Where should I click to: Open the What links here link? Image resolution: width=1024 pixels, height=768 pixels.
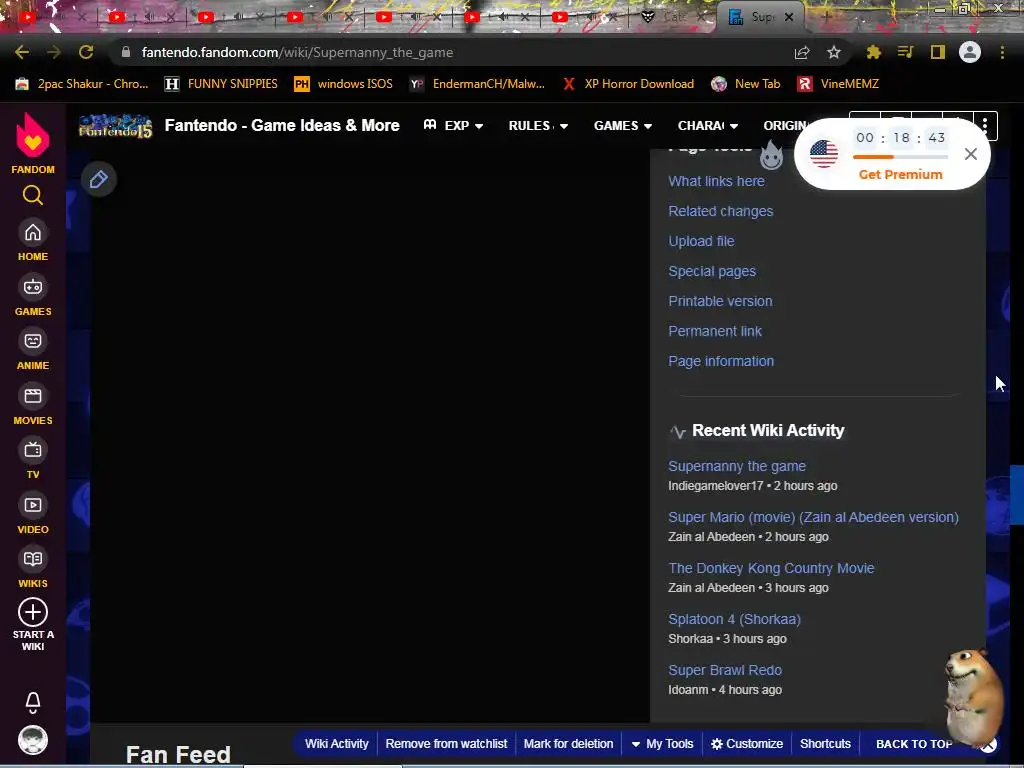(716, 182)
